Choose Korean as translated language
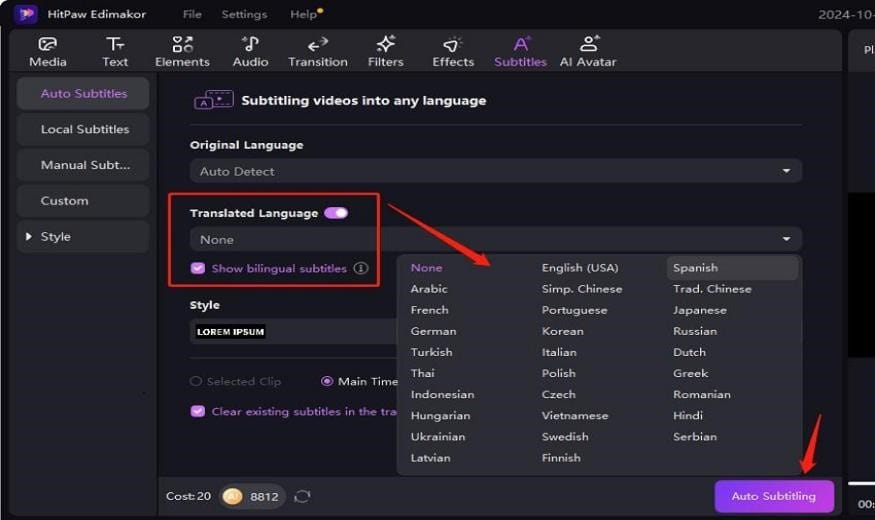The height and width of the screenshot is (520, 875). (562, 331)
